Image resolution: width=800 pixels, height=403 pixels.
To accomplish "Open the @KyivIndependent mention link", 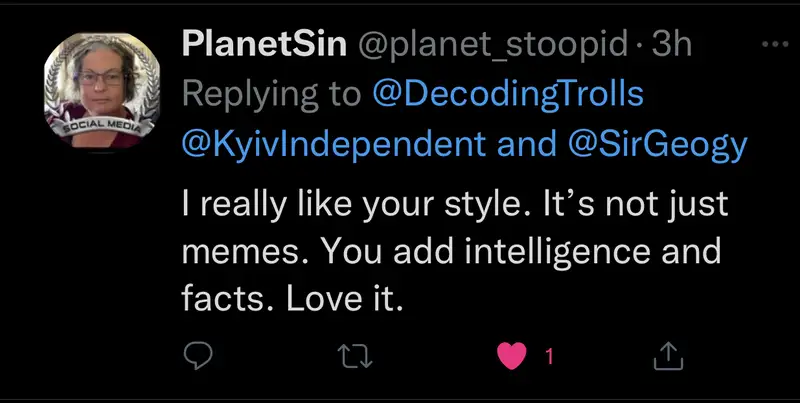I will 334,144.
